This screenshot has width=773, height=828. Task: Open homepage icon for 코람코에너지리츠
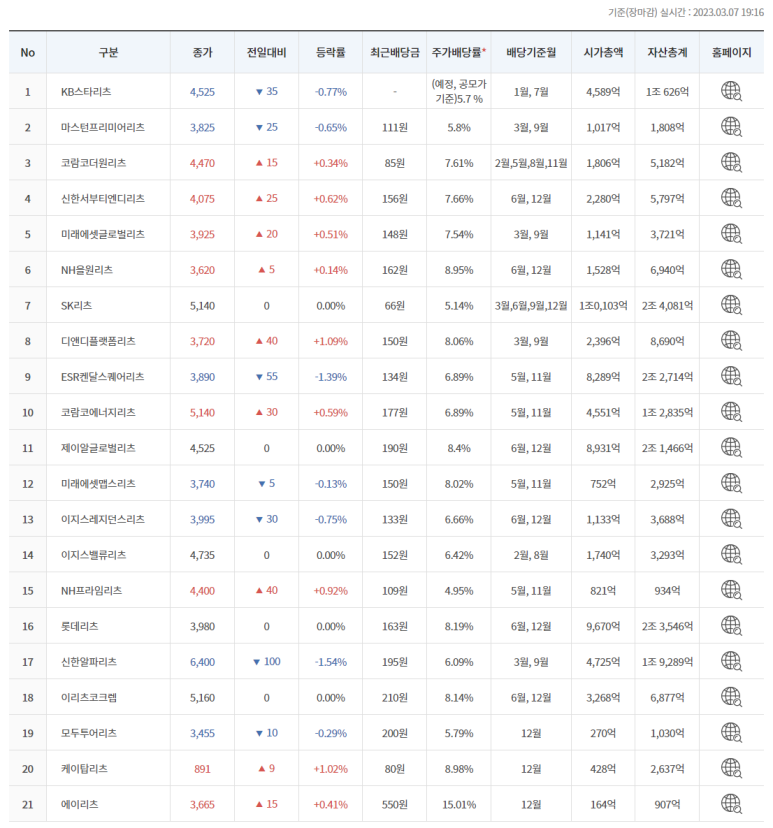[x=731, y=412]
